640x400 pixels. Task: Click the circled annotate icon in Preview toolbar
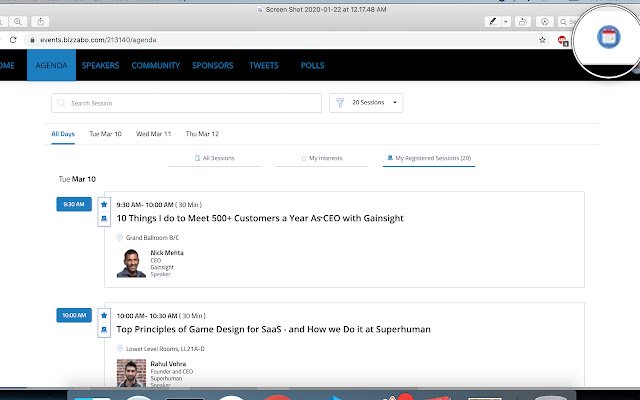click(544, 22)
